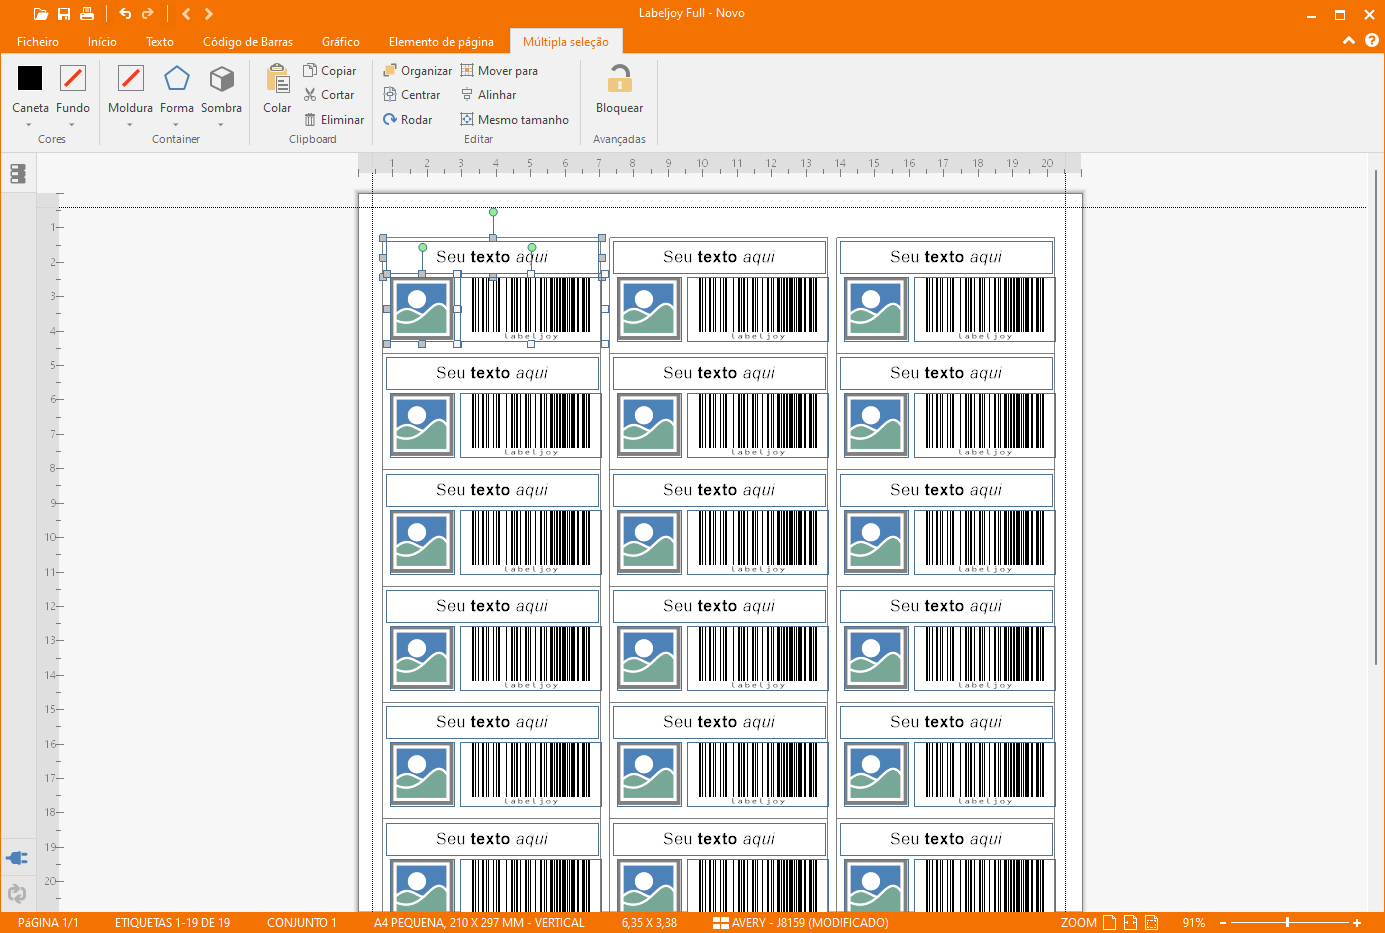
Task: Select the first label's image placeholder
Action: (x=422, y=310)
